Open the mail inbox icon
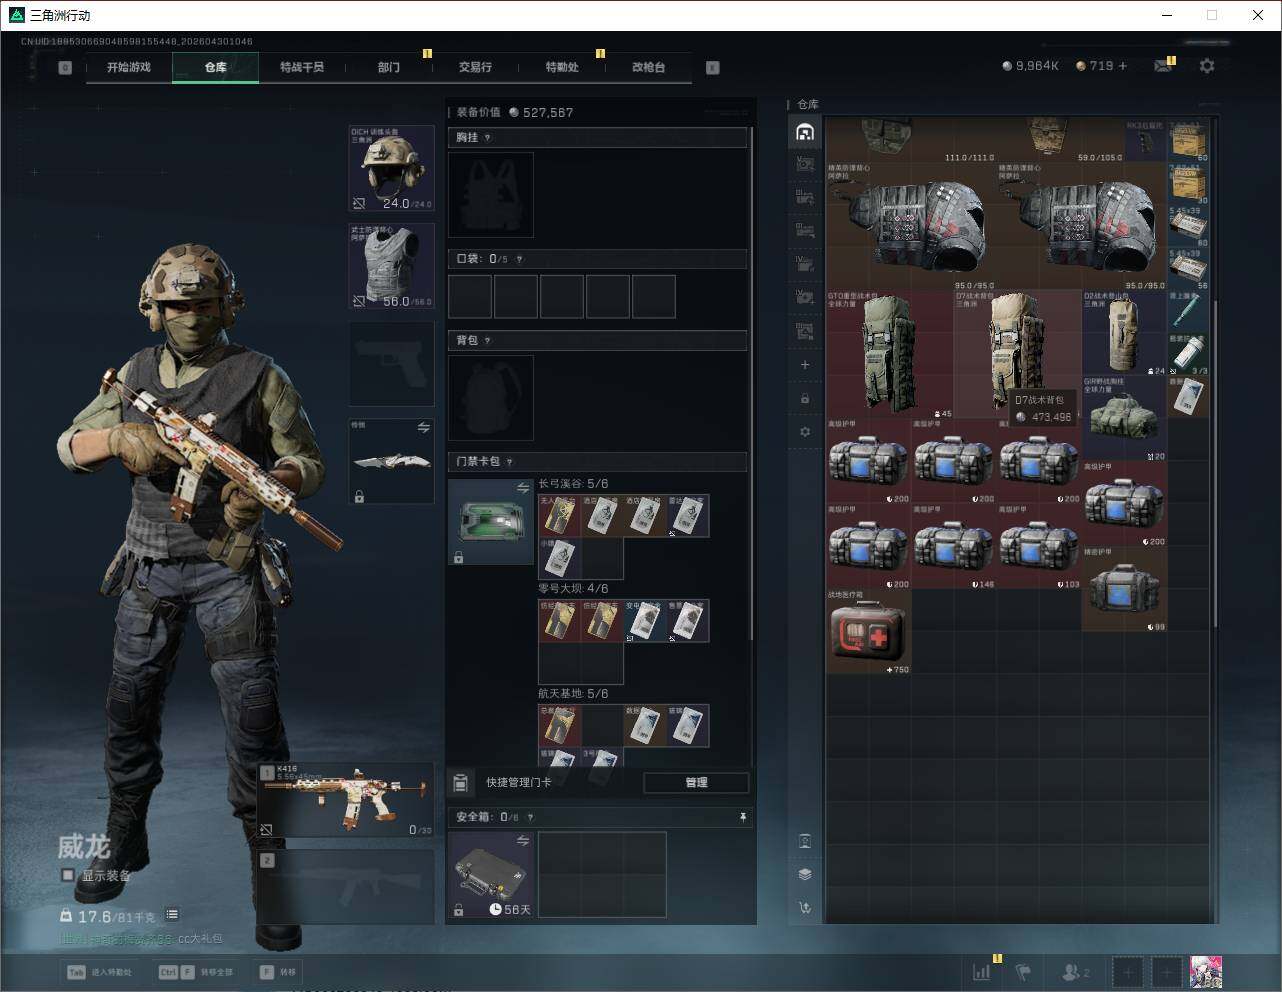This screenshot has height=992, width=1282. coord(1163,66)
